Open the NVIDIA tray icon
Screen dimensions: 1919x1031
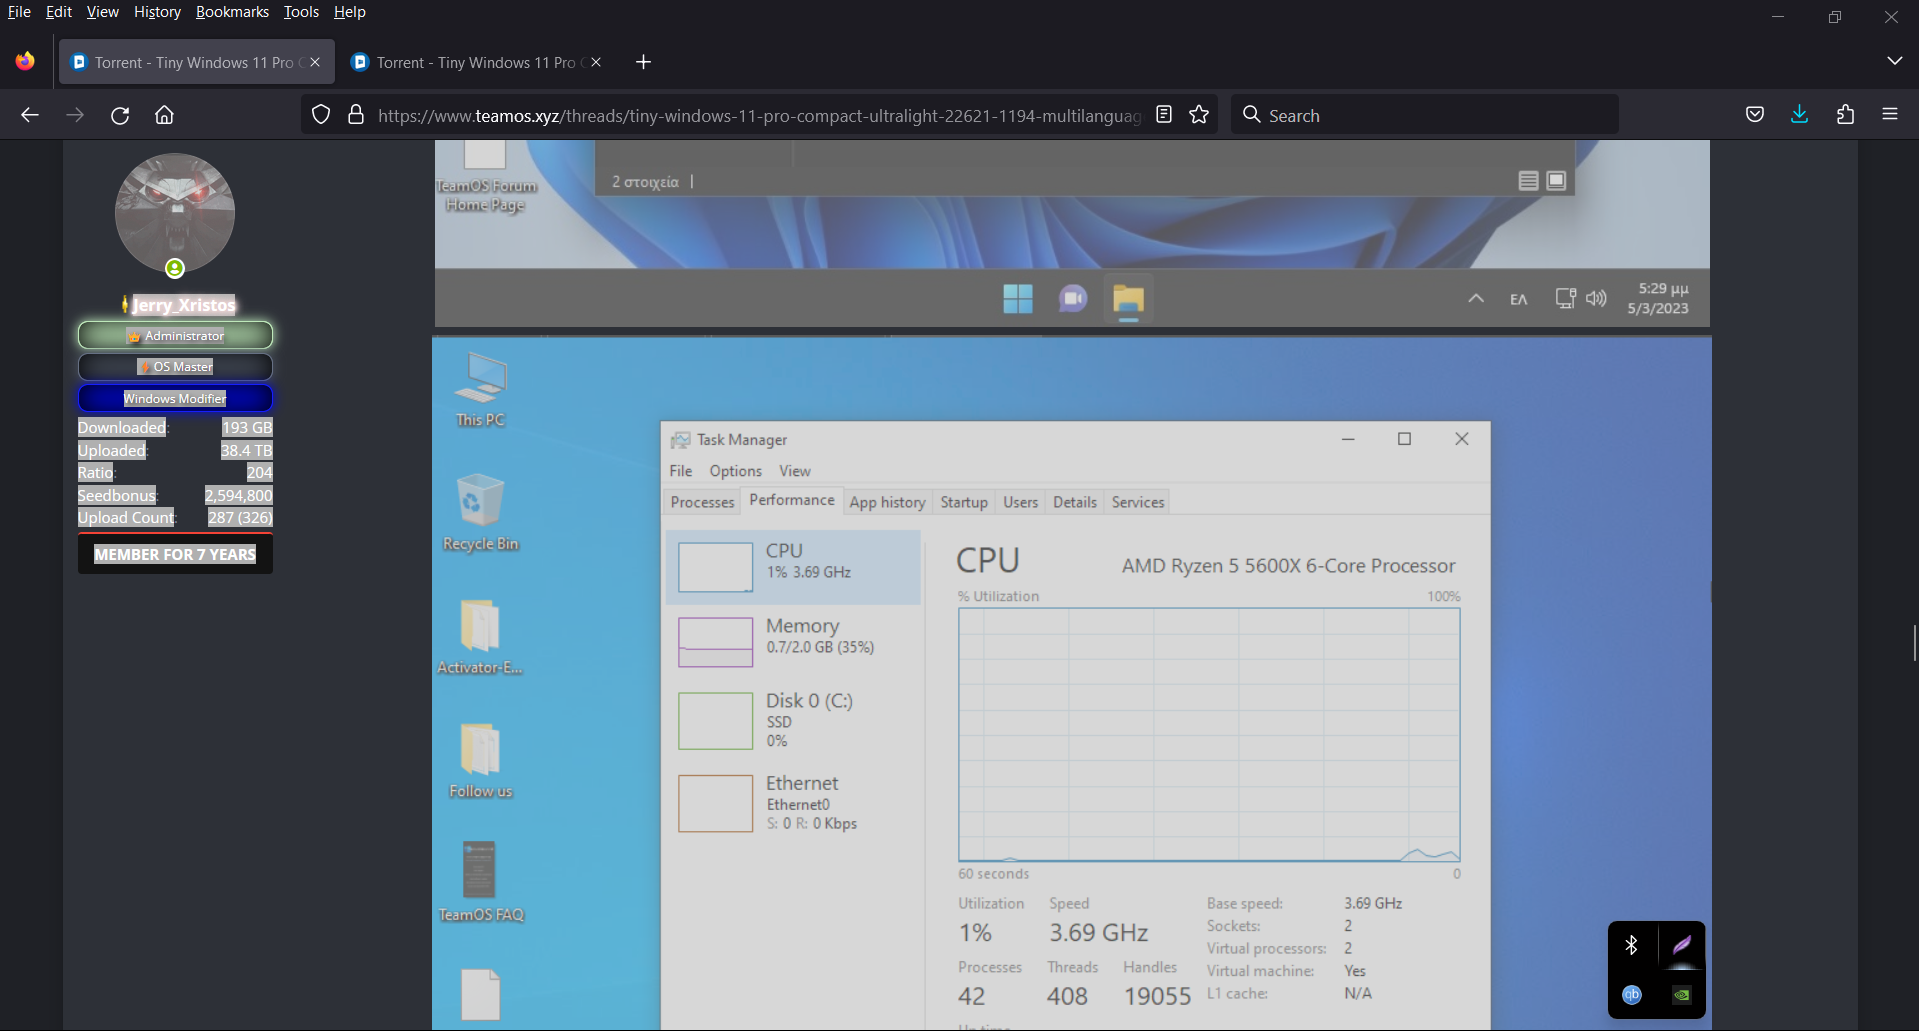(1682, 994)
